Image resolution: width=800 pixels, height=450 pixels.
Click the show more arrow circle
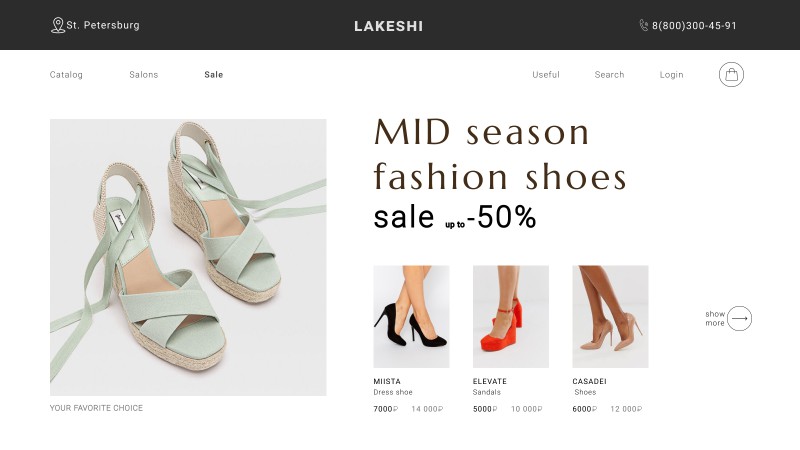(x=739, y=318)
